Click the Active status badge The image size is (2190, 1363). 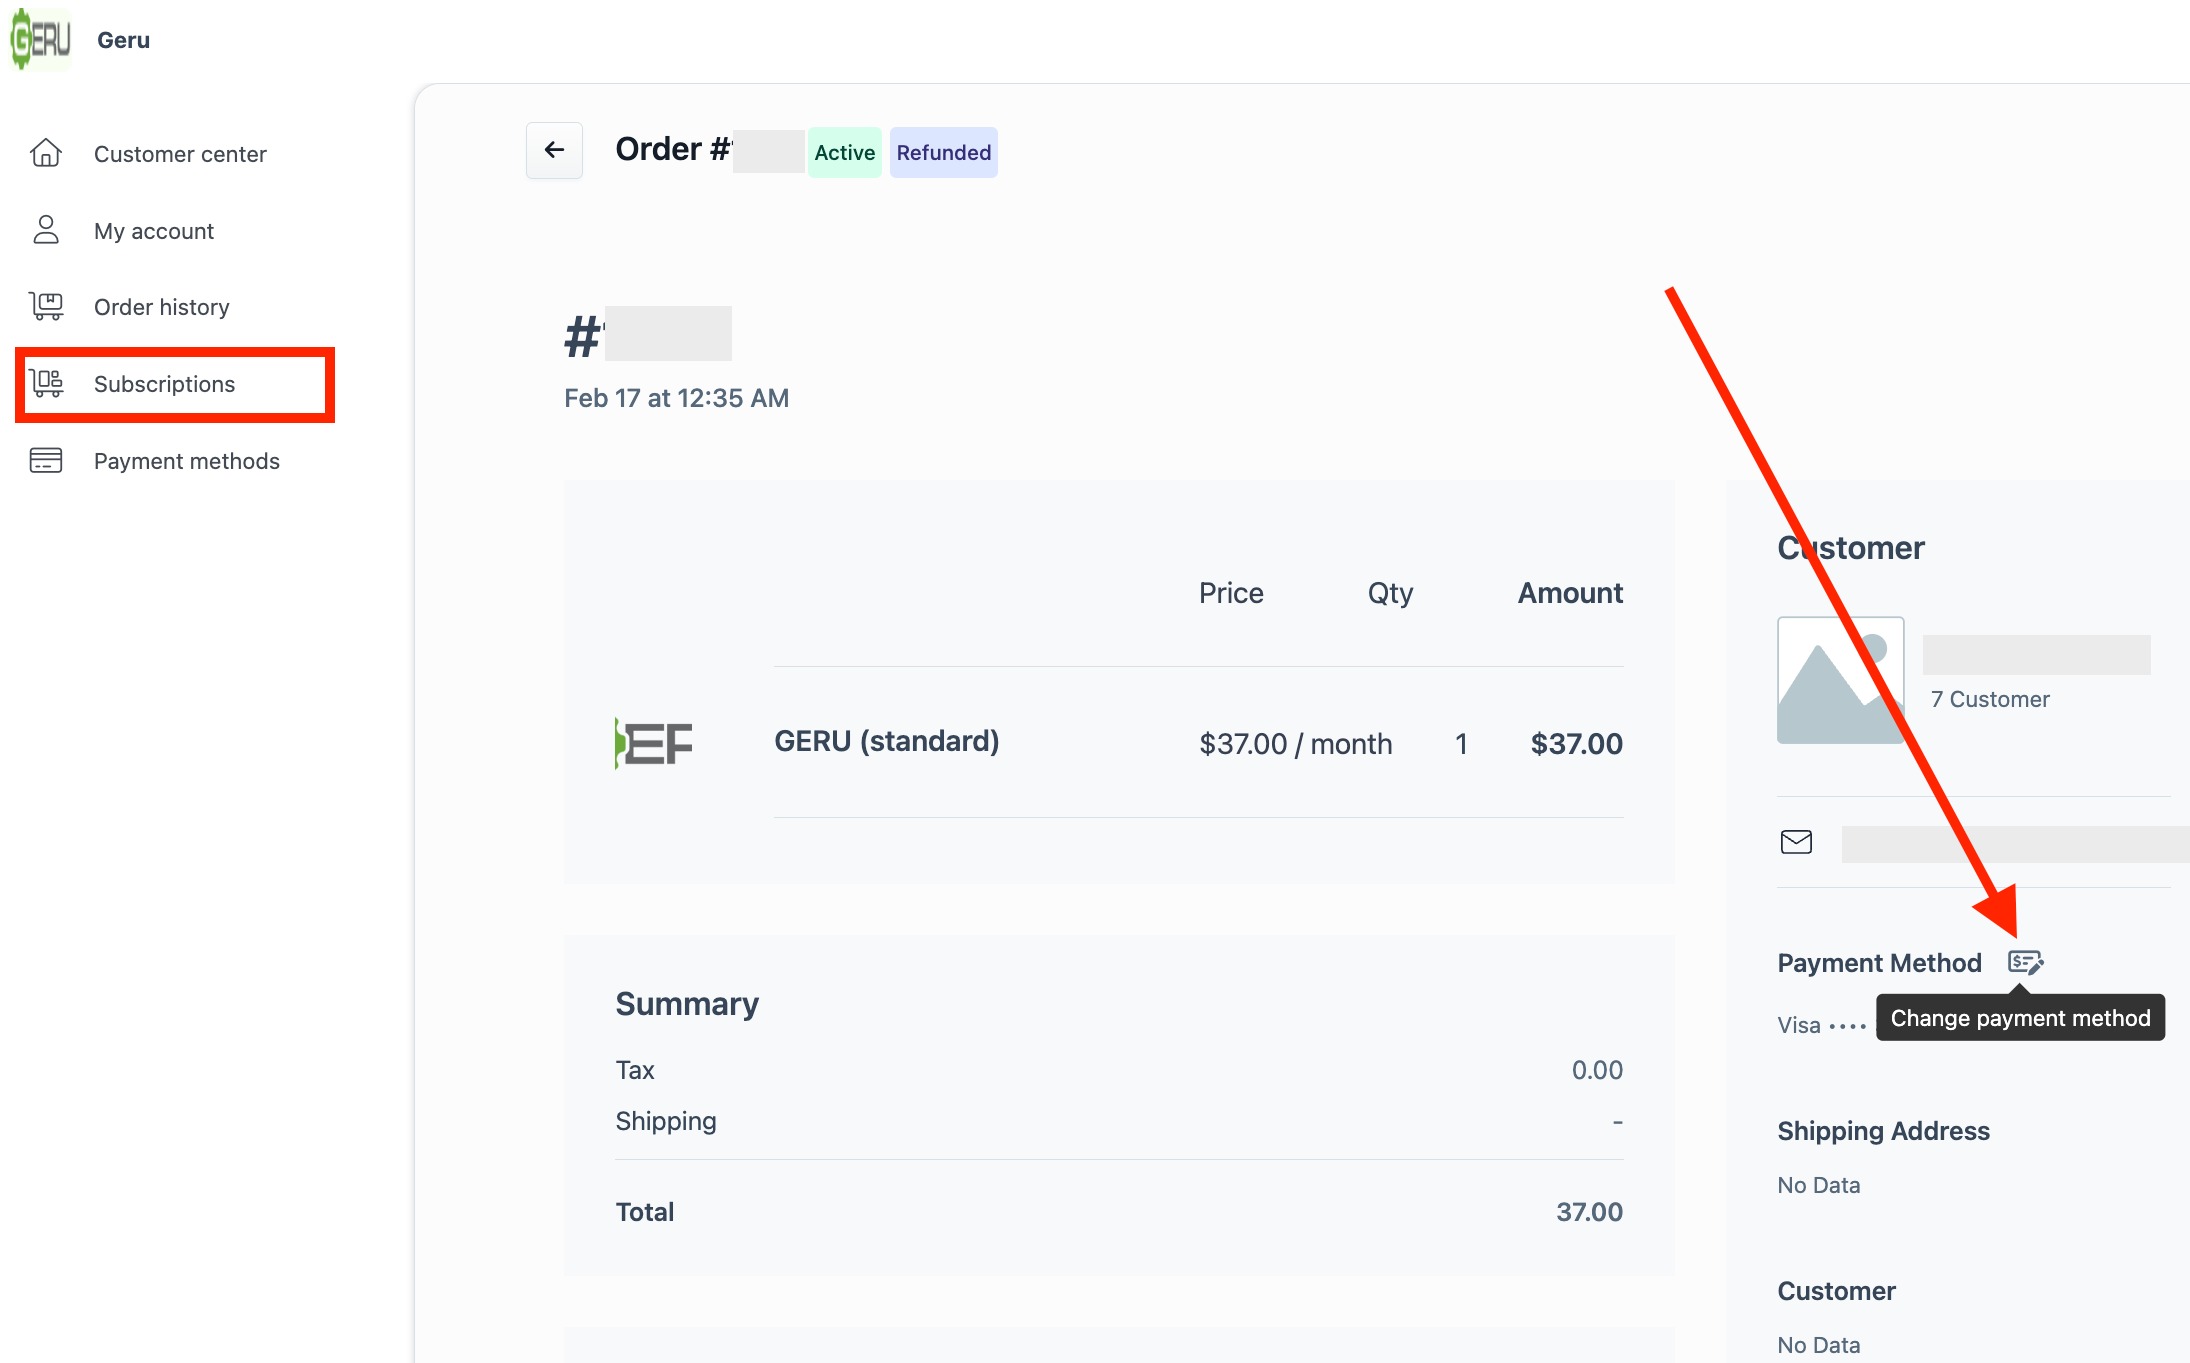click(844, 152)
